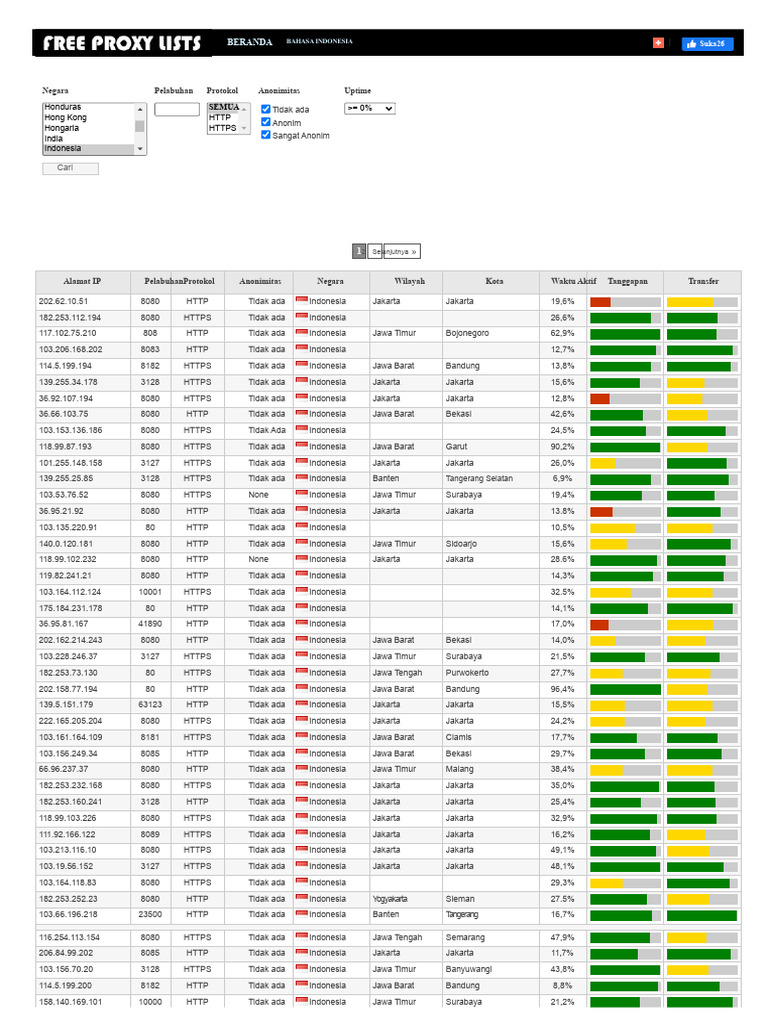This screenshot has width=768, height=1024.
Task: Click the Pelabuhan port input field
Action: (x=177, y=109)
